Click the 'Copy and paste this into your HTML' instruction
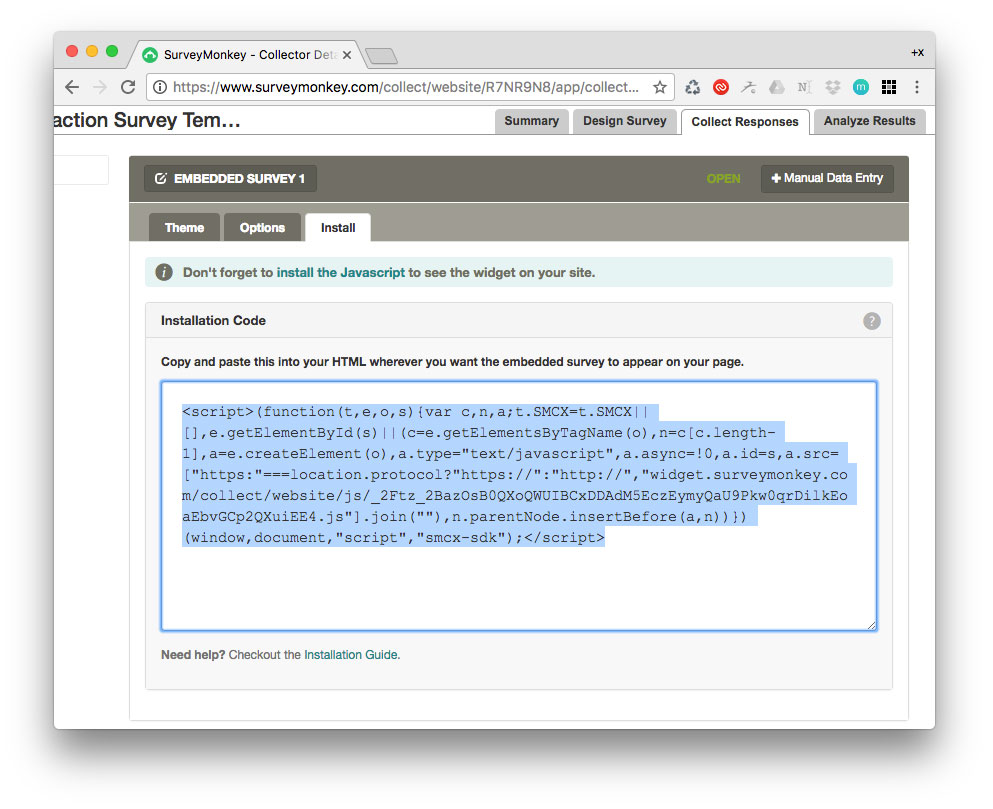 452,362
